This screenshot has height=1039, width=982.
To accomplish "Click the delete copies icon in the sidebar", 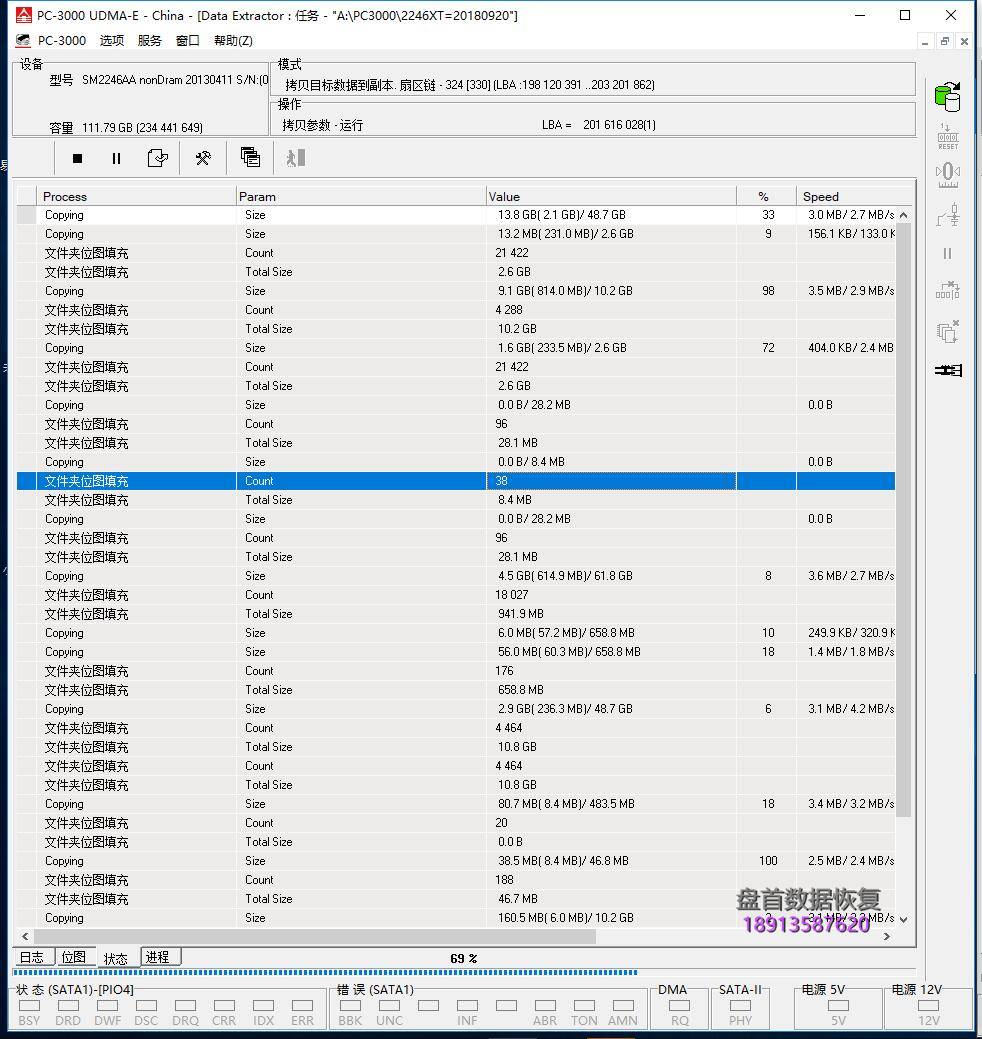I will tap(947, 331).
